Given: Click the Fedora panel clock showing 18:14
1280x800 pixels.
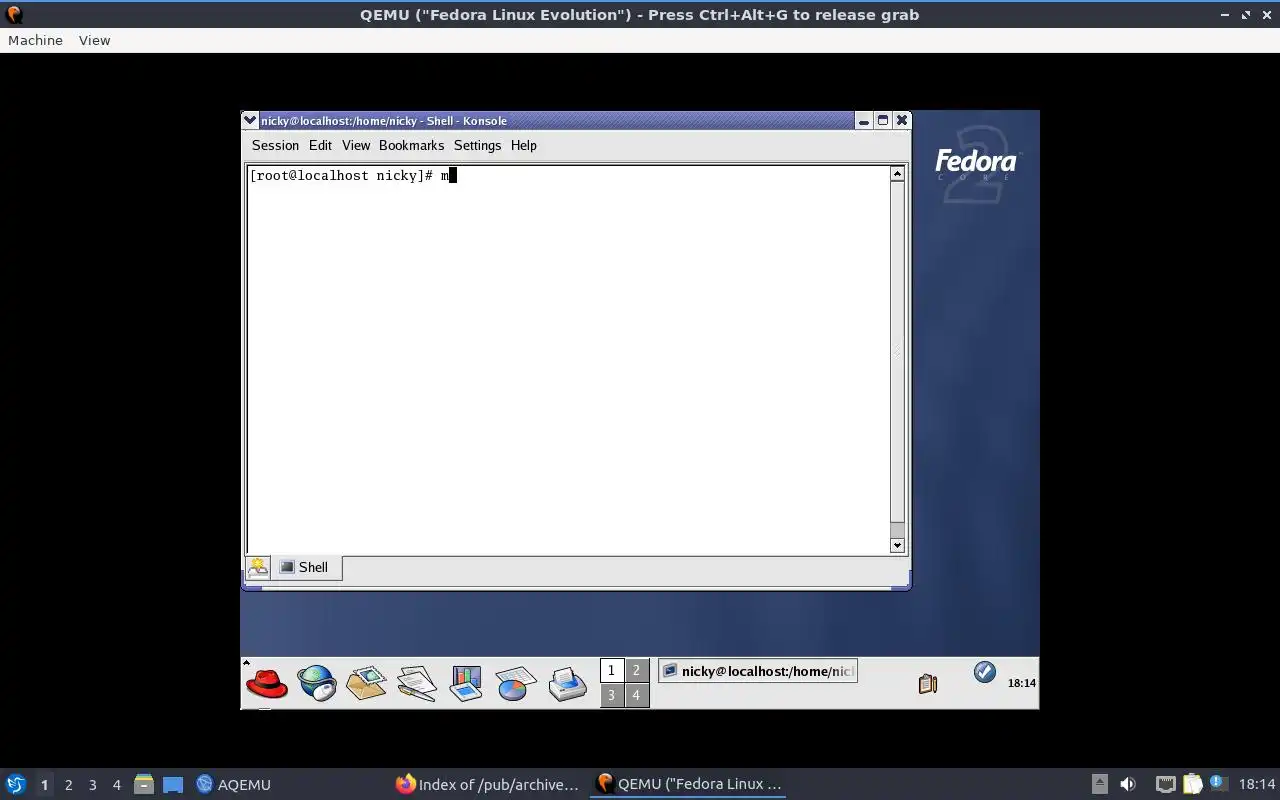Looking at the screenshot, I should tap(1021, 683).
